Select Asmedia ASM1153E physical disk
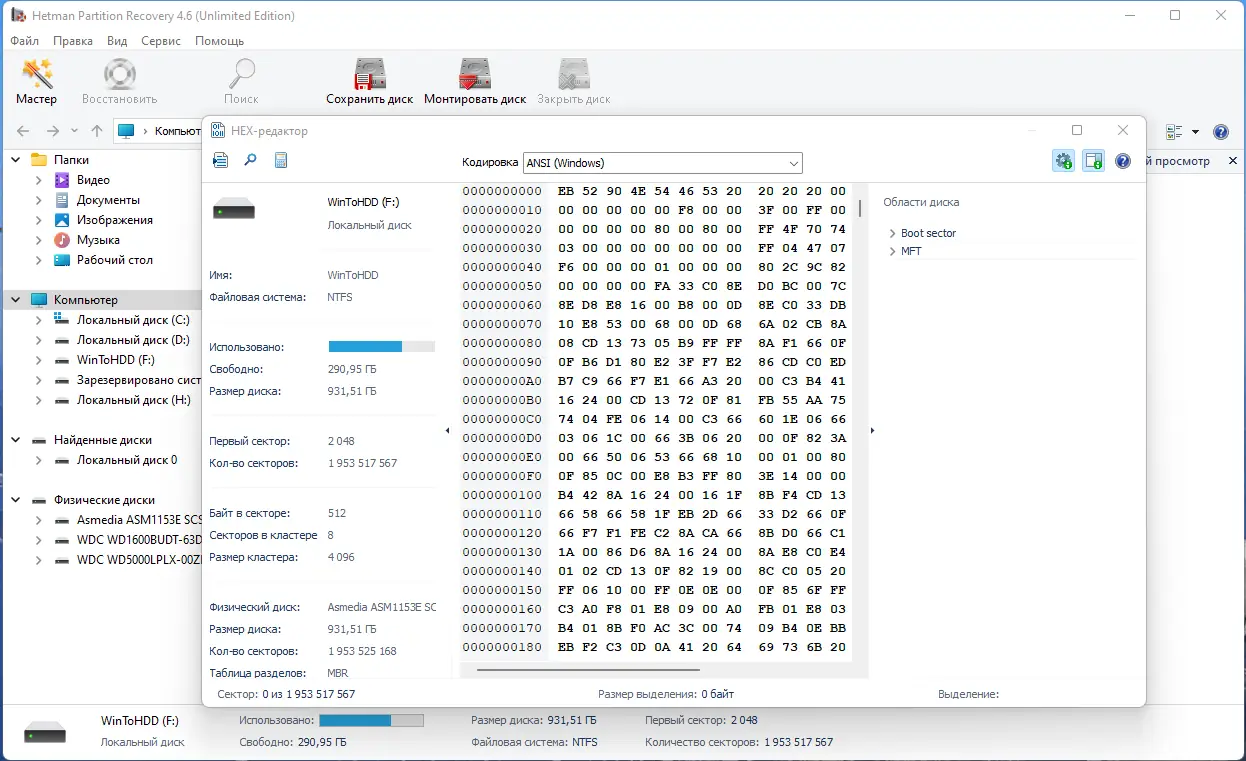Screen dimensions: 1246x761 [139, 520]
